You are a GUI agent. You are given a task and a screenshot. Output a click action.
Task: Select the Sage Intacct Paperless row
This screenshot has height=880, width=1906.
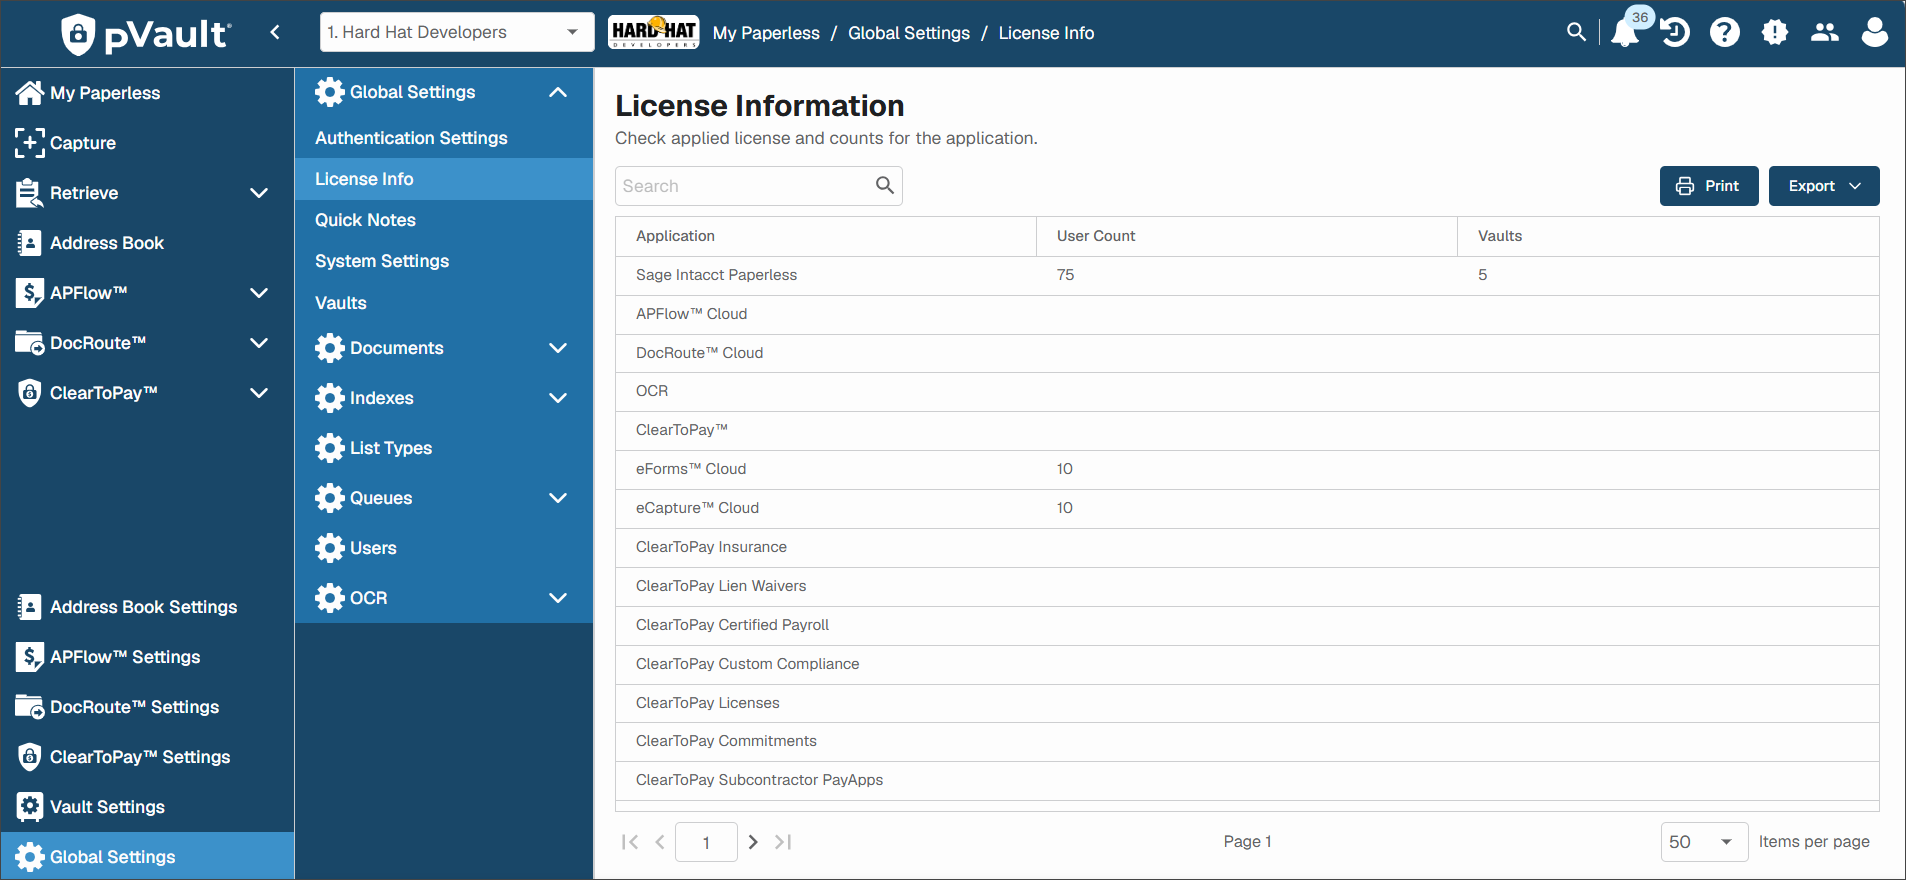coord(1247,275)
